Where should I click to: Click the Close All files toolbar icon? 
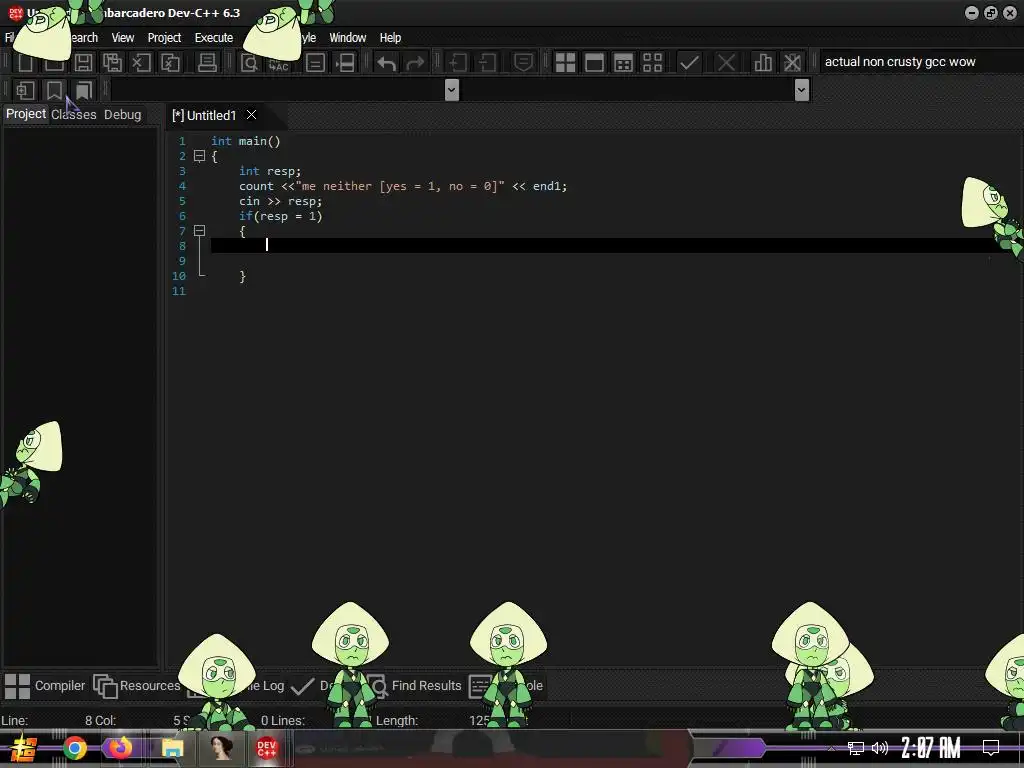click(x=170, y=63)
